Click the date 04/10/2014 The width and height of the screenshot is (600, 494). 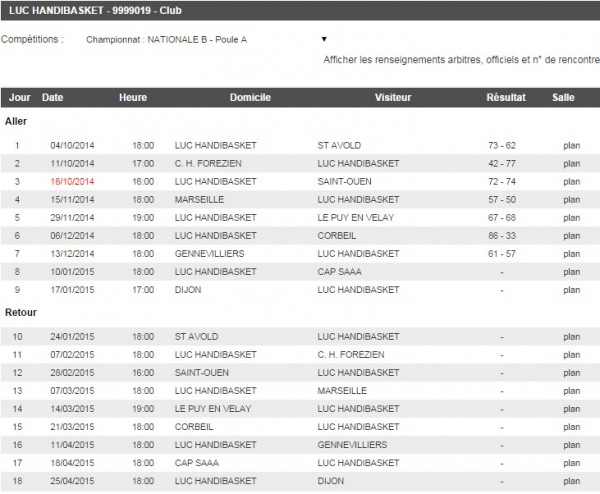point(72,145)
